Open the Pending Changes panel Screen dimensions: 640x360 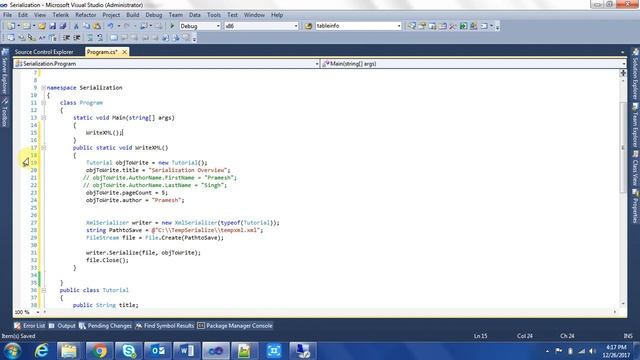[105, 326]
